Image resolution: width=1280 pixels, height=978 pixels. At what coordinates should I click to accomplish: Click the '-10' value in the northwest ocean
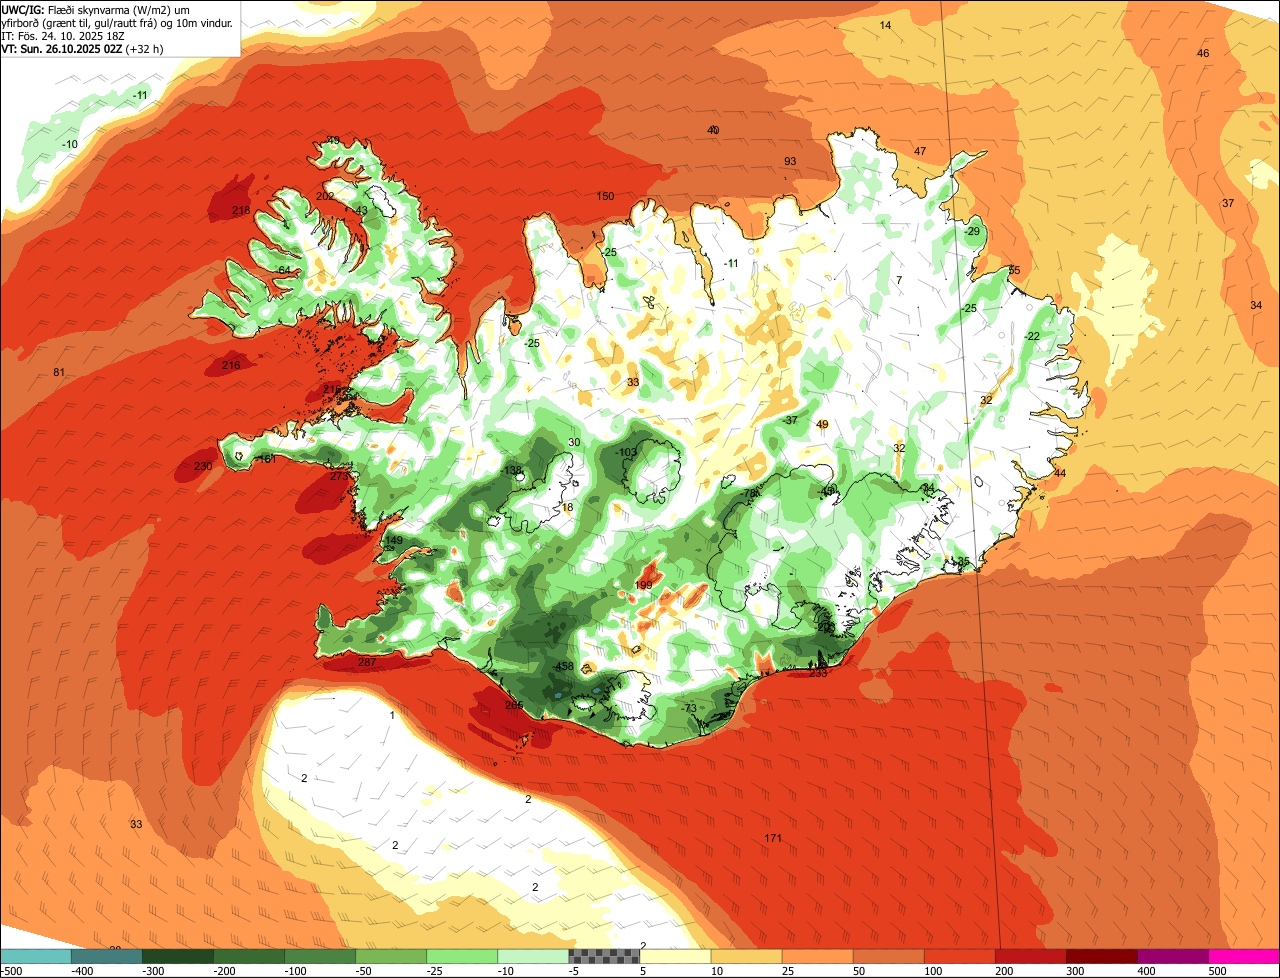(x=70, y=144)
